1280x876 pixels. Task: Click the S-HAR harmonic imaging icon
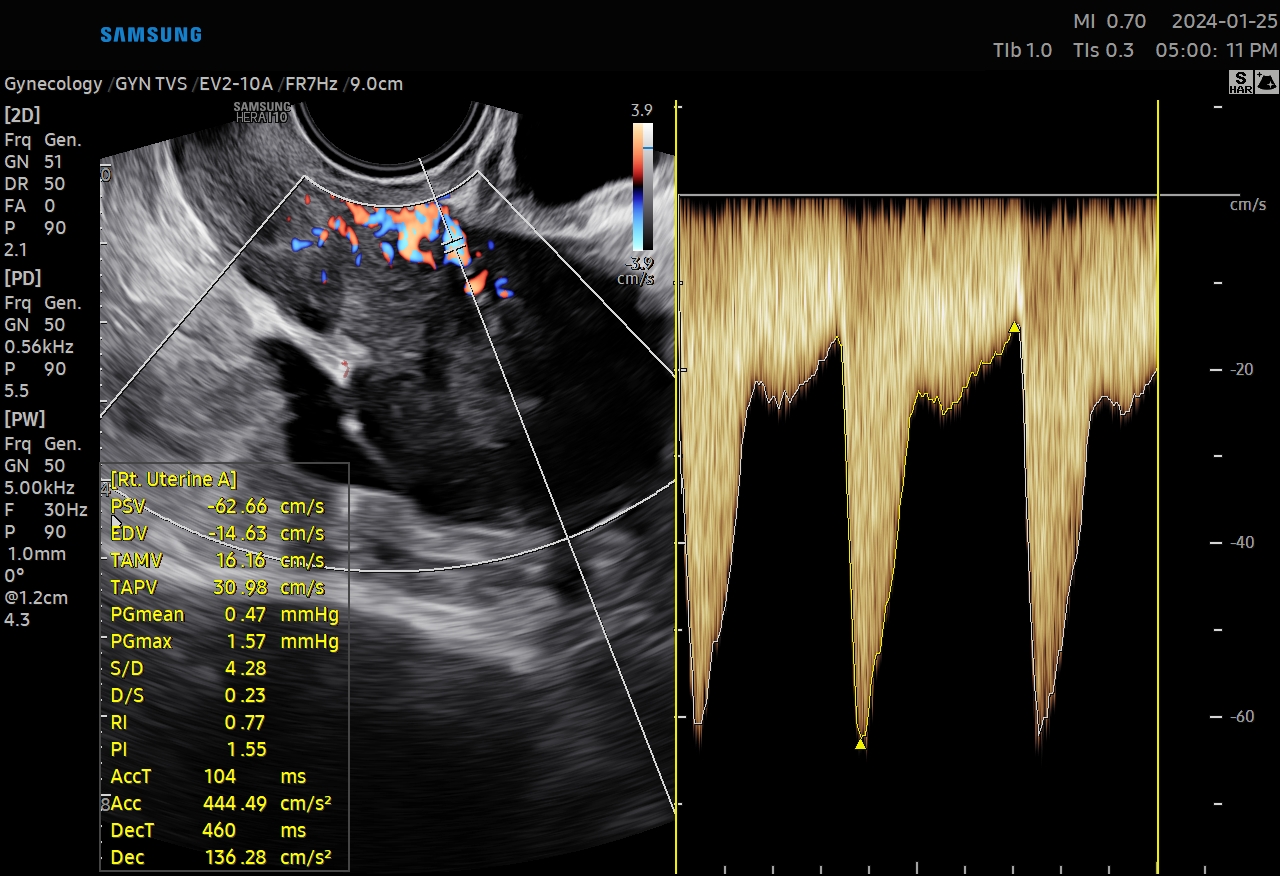pyautogui.click(x=1240, y=83)
